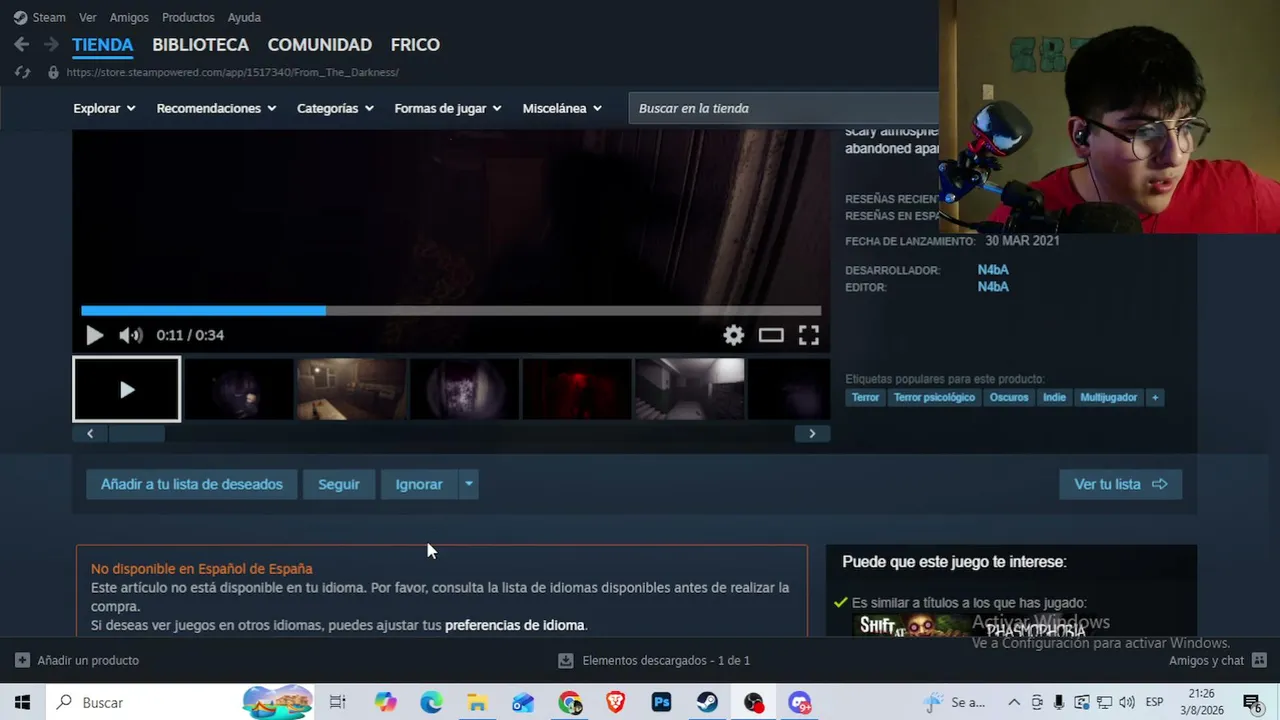Open Task View on the taskbar
Screen dimensions: 1280x720
click(x=338, y=702)
